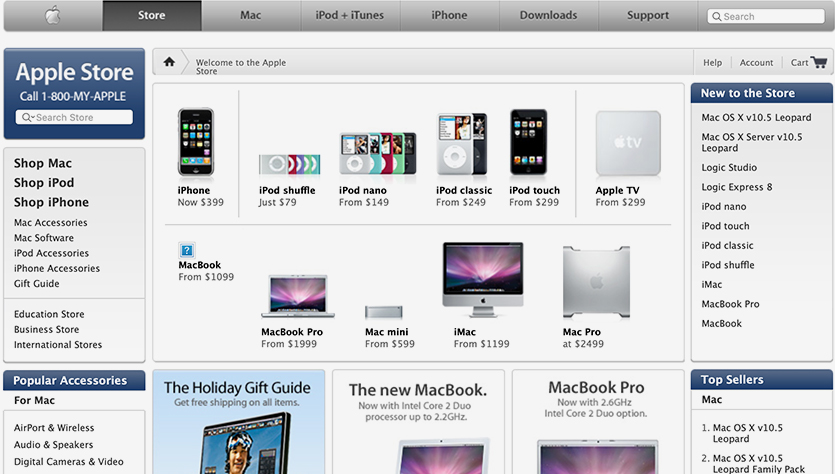Viewport: 835px width, 474px height.
Task: Open Audio & Speakers accessories link
Action: pos(53,445)
